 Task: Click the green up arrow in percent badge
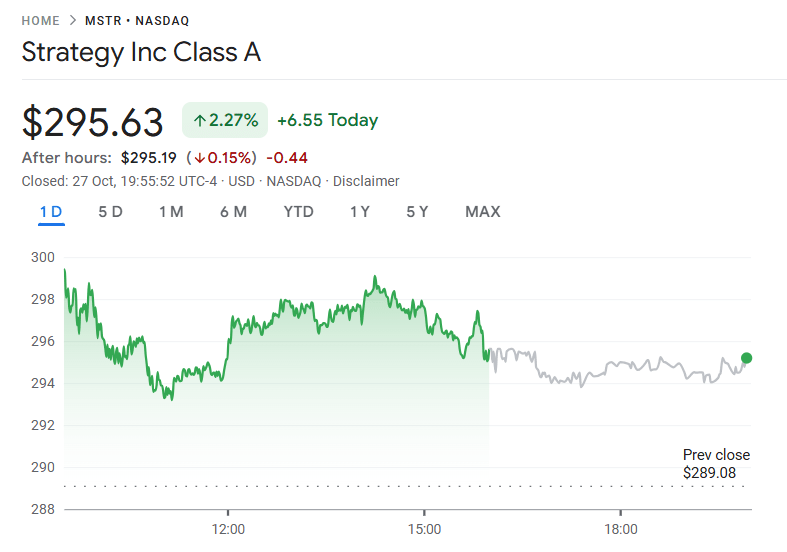pyautogui.click(x=200, y=121)
